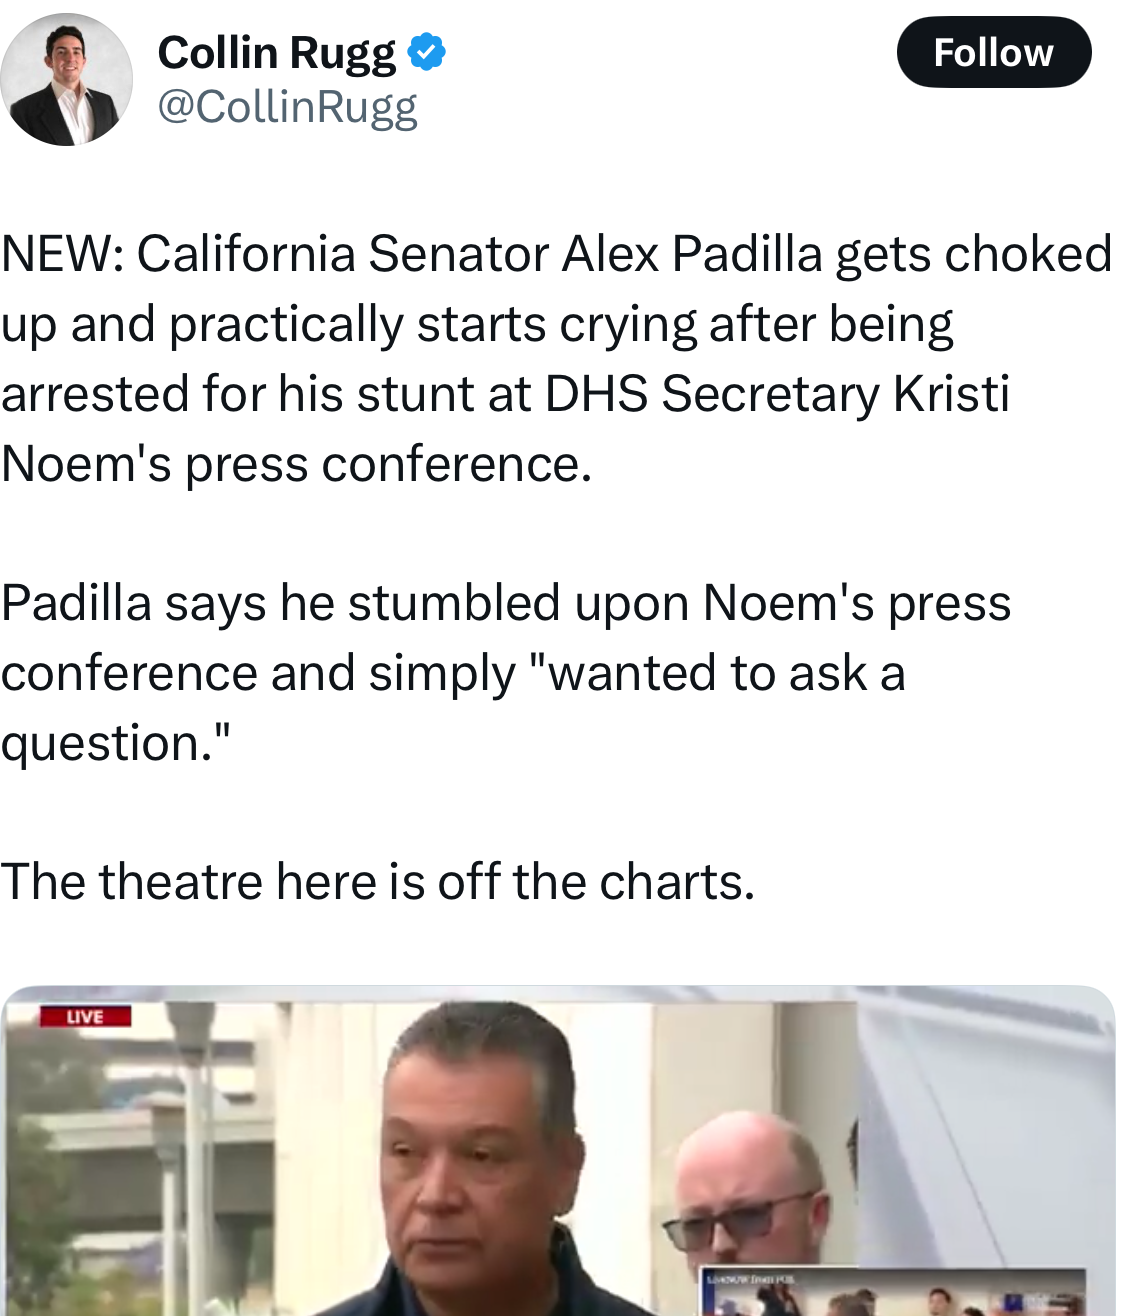The image size is (1123, 1316).
Task: Open the @CollinRugg handle link
Action: [x=287, y=107]
